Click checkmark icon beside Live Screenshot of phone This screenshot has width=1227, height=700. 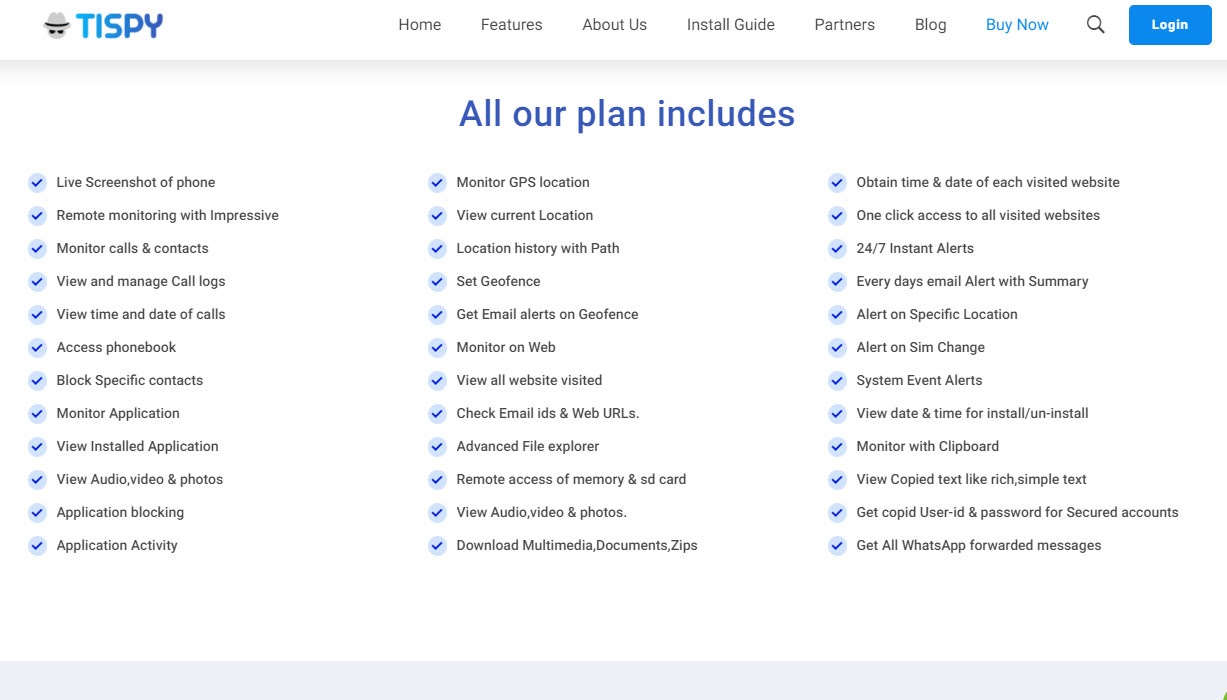(x=37, y=182)
